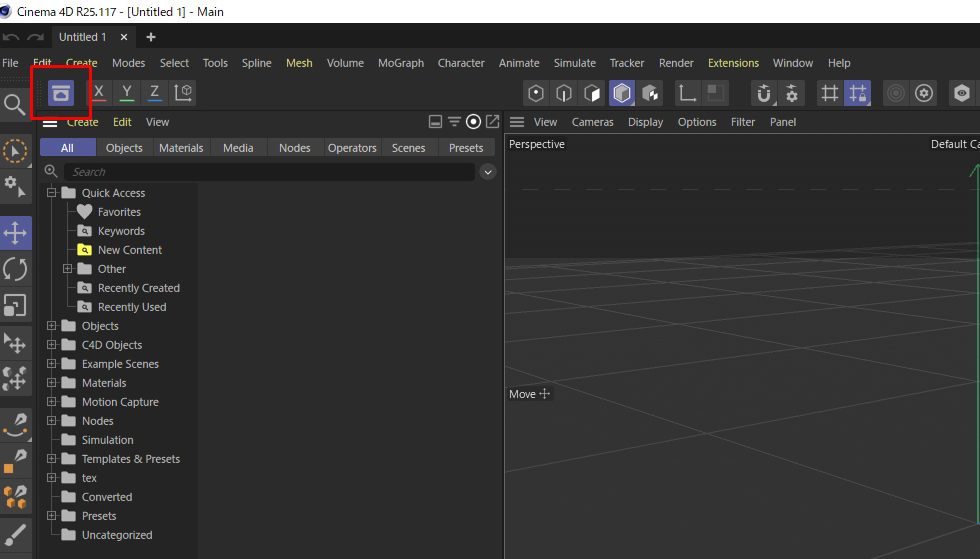Click Create in asset browser menu

tap(82, 122)
